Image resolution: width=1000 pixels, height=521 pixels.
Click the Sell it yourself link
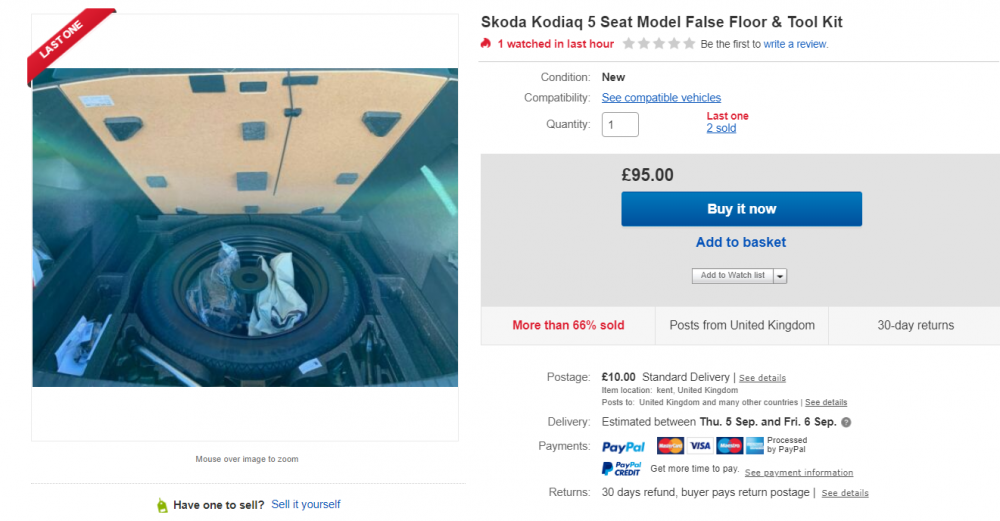point(305,504)
